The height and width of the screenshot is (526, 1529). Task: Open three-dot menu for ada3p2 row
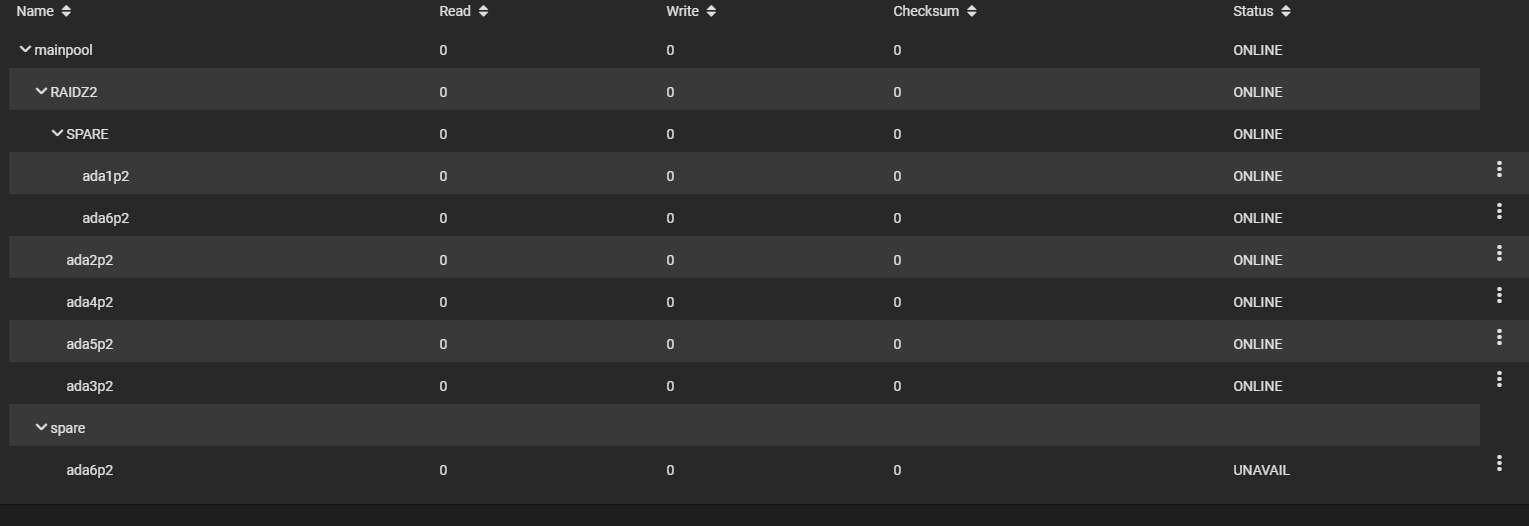click(x=1498, y=379)
